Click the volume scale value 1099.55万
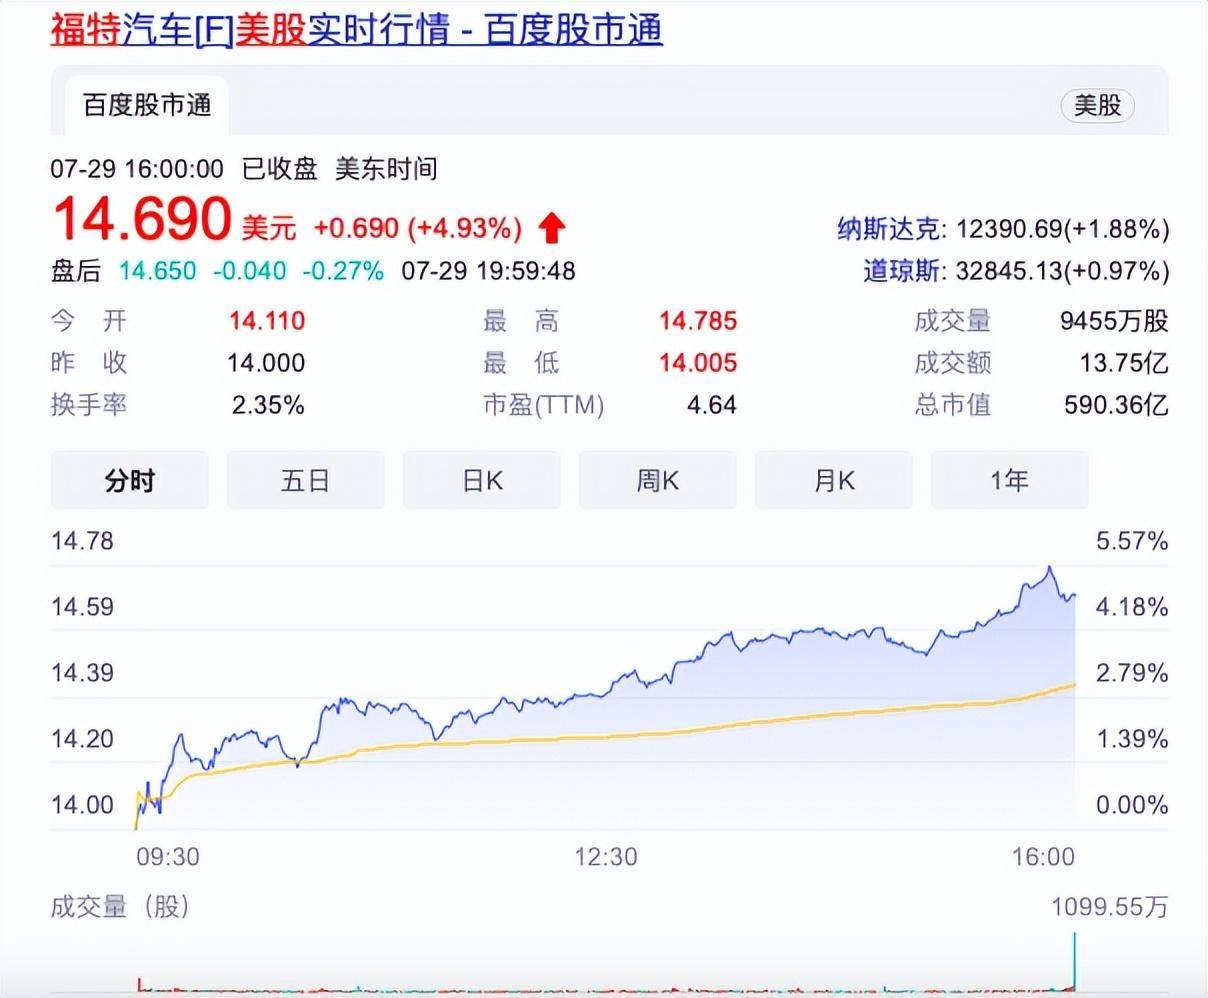This screenshot has height=998, width=1208. pyautogui.click(x=1109, y=907)
